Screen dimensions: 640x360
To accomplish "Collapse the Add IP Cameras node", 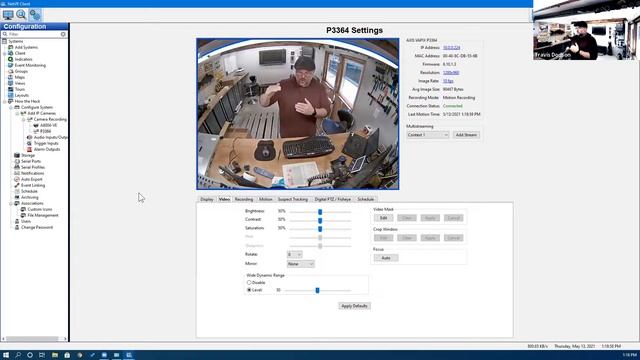I will (x=17, y=113).
